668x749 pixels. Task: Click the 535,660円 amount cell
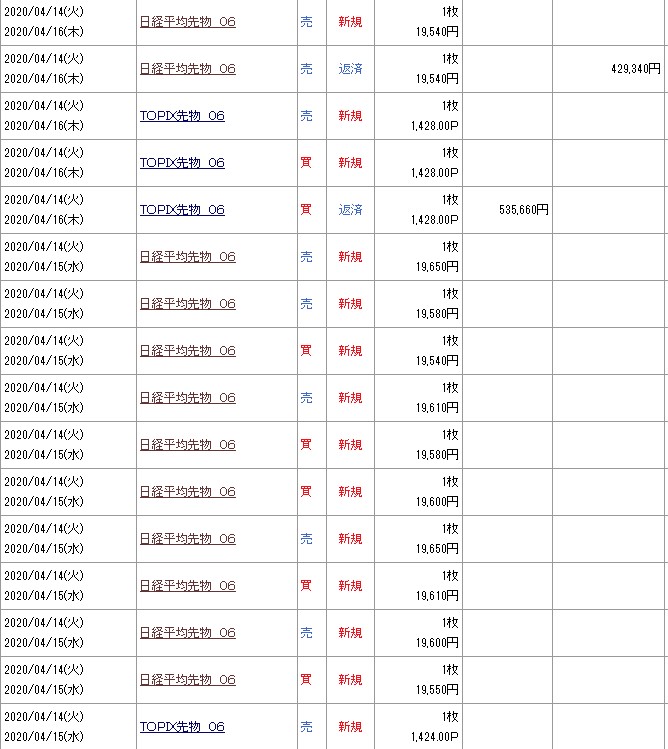coord(523,210)
